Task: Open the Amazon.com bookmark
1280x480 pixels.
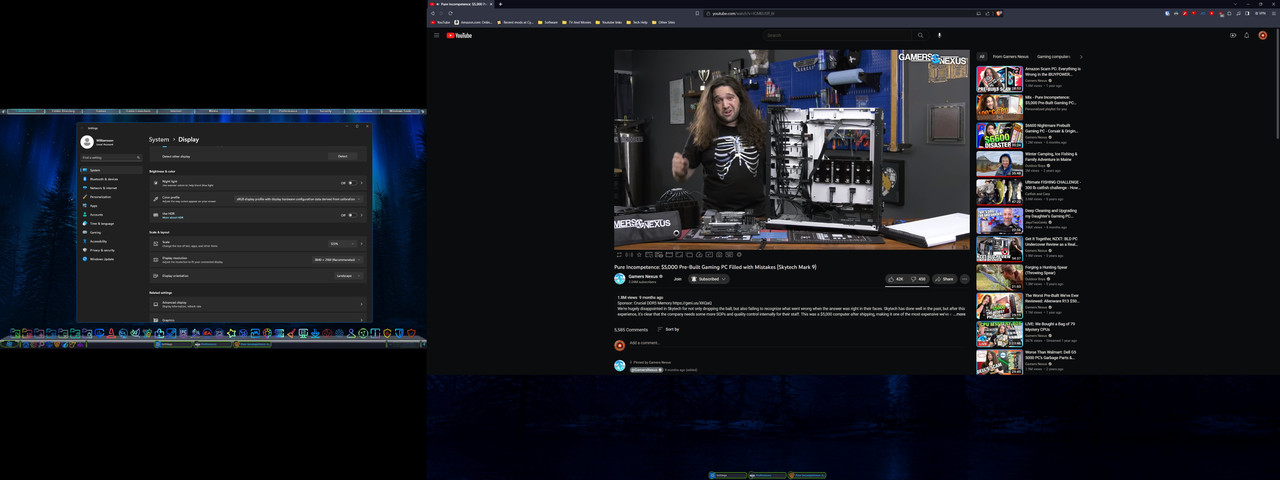Action: click(x=474, y=22)
